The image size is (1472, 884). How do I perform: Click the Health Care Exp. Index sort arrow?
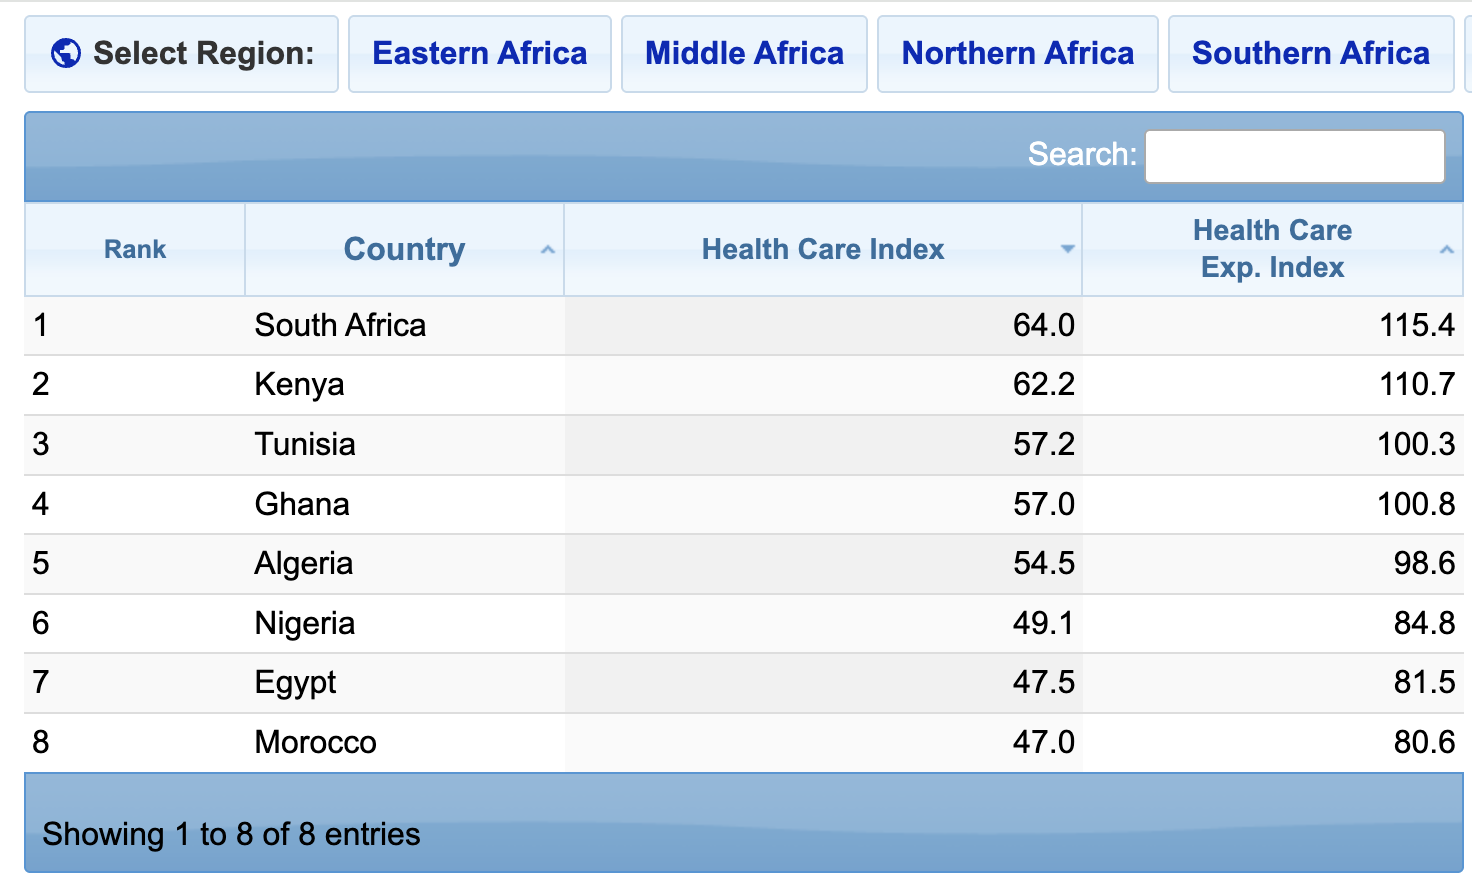coord(1446,250)
